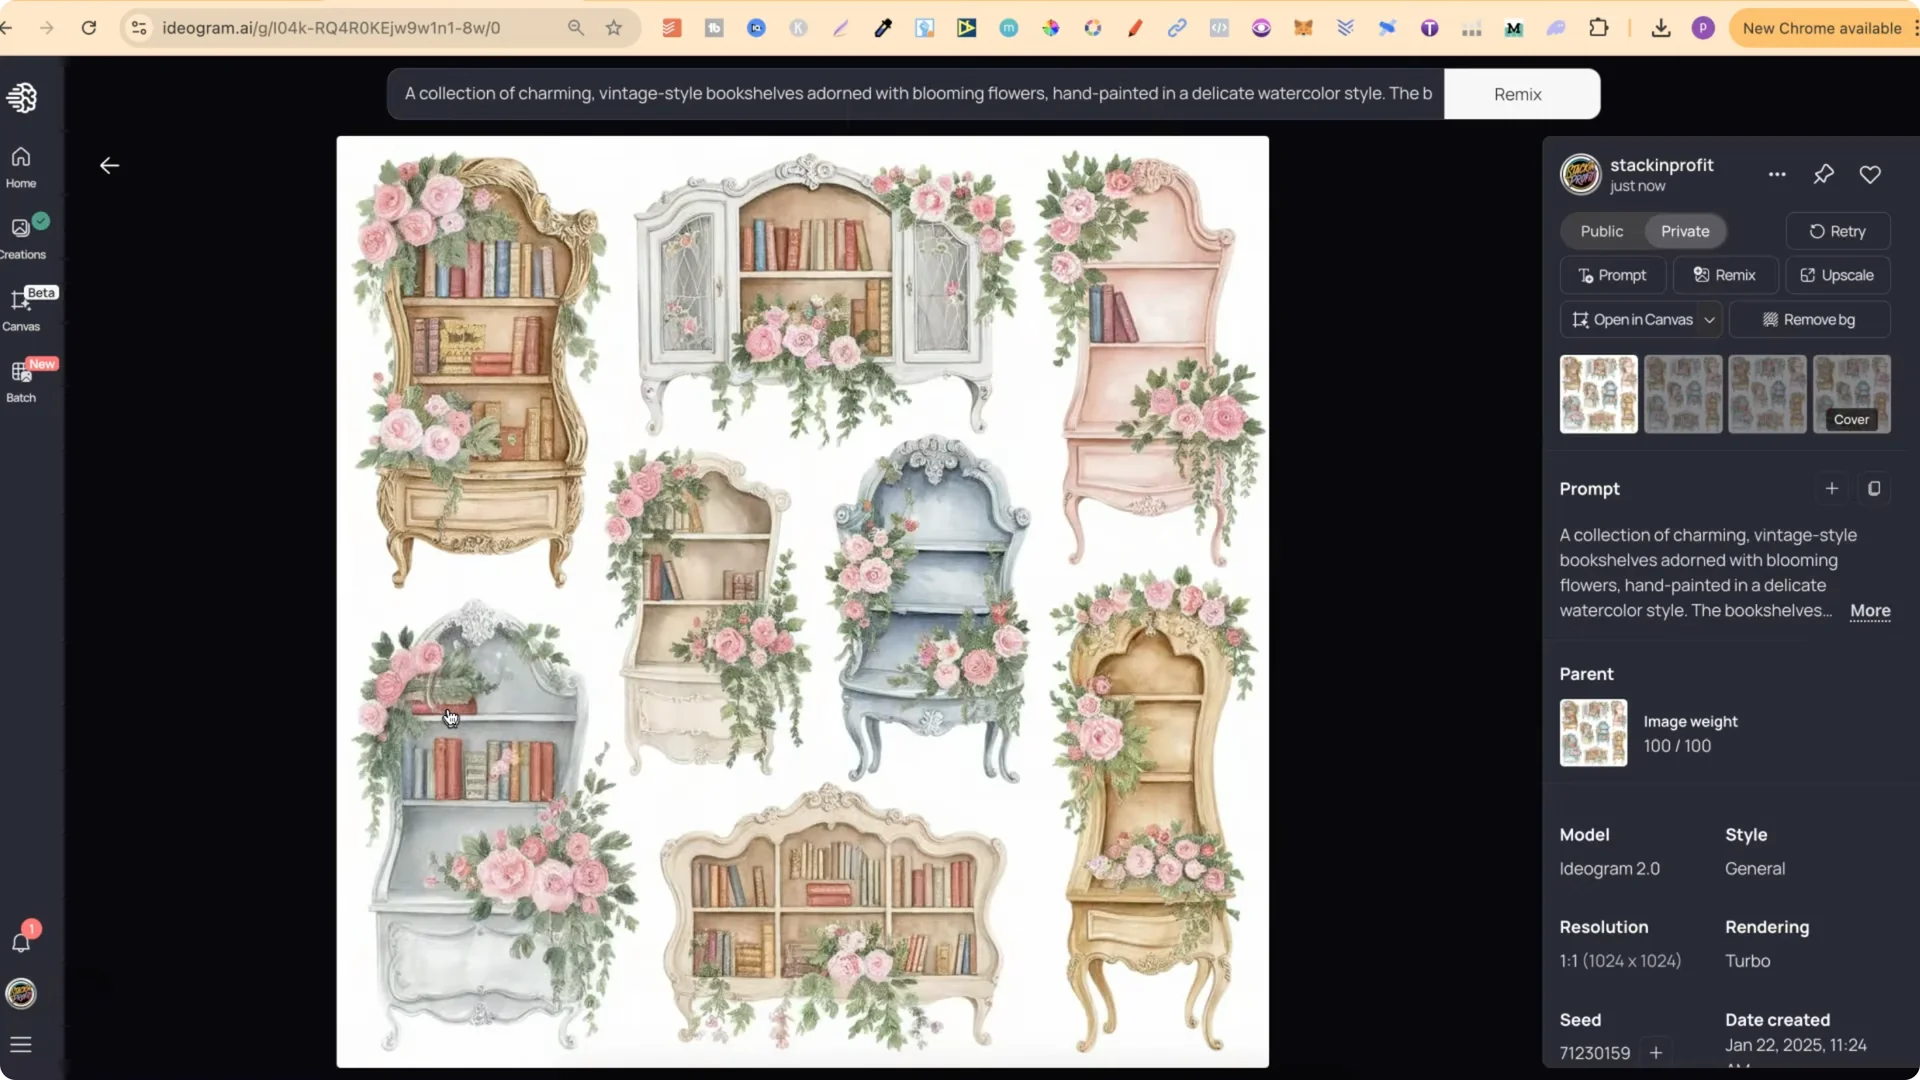Expand the prompt with More
Screen dimensions: 1920x1080
(1869, 611)
